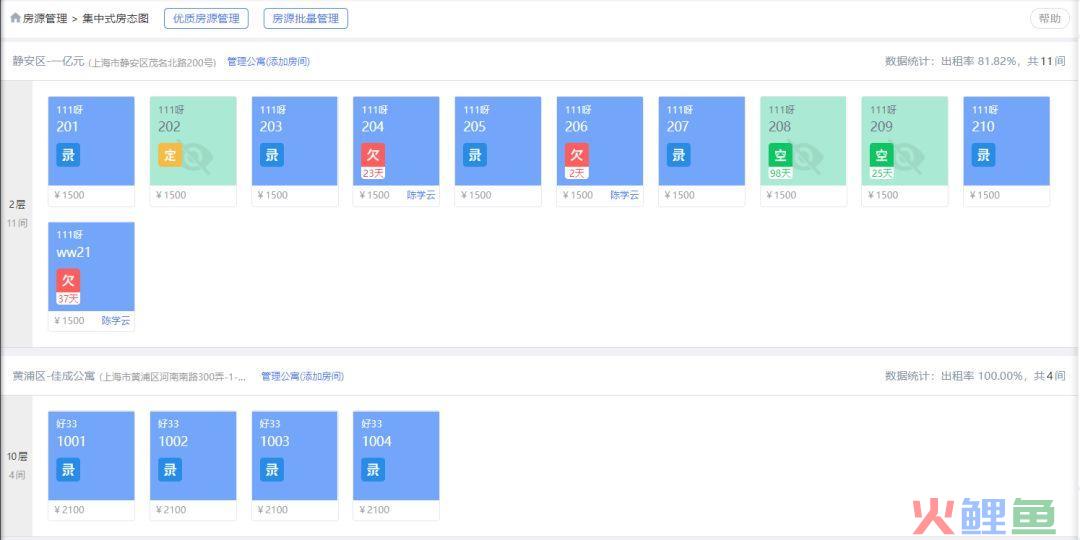Click the 2天 overdue badge on room 206

(x=577, y=173)
